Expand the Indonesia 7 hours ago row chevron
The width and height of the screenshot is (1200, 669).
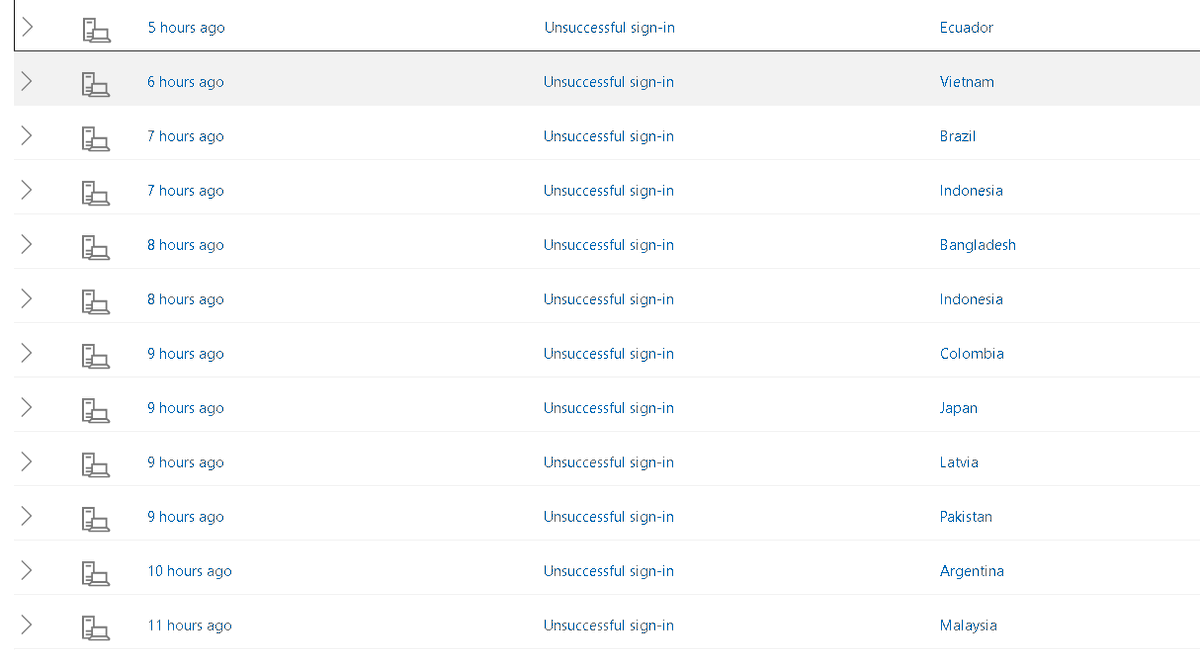point(27,190)
